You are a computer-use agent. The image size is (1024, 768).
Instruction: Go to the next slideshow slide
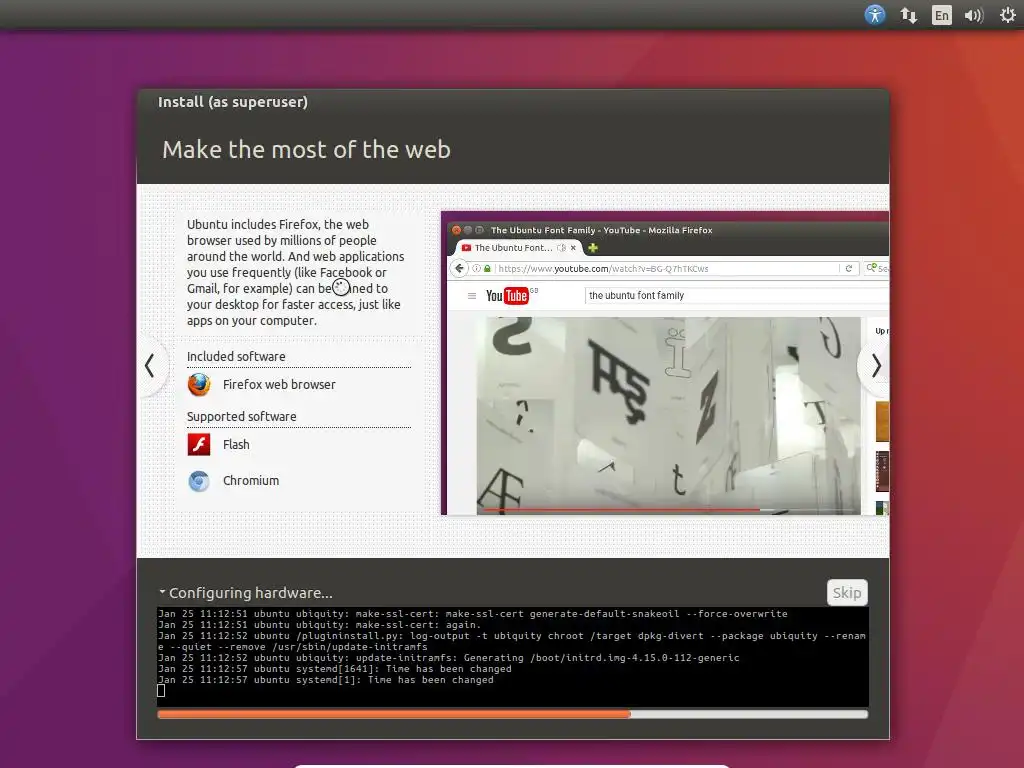[875, 366]
